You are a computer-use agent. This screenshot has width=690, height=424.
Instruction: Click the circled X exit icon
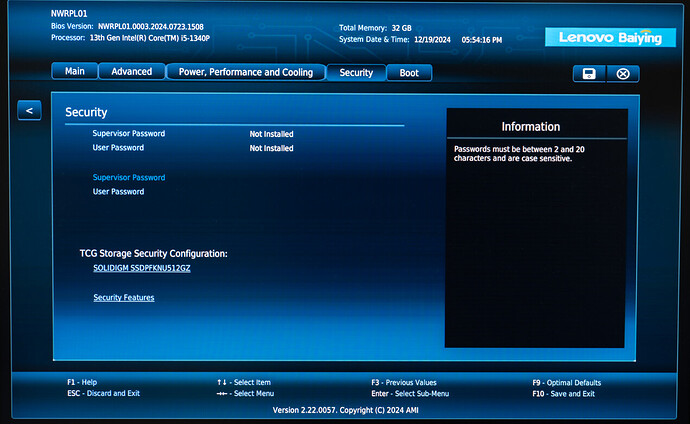pos(623,73)
